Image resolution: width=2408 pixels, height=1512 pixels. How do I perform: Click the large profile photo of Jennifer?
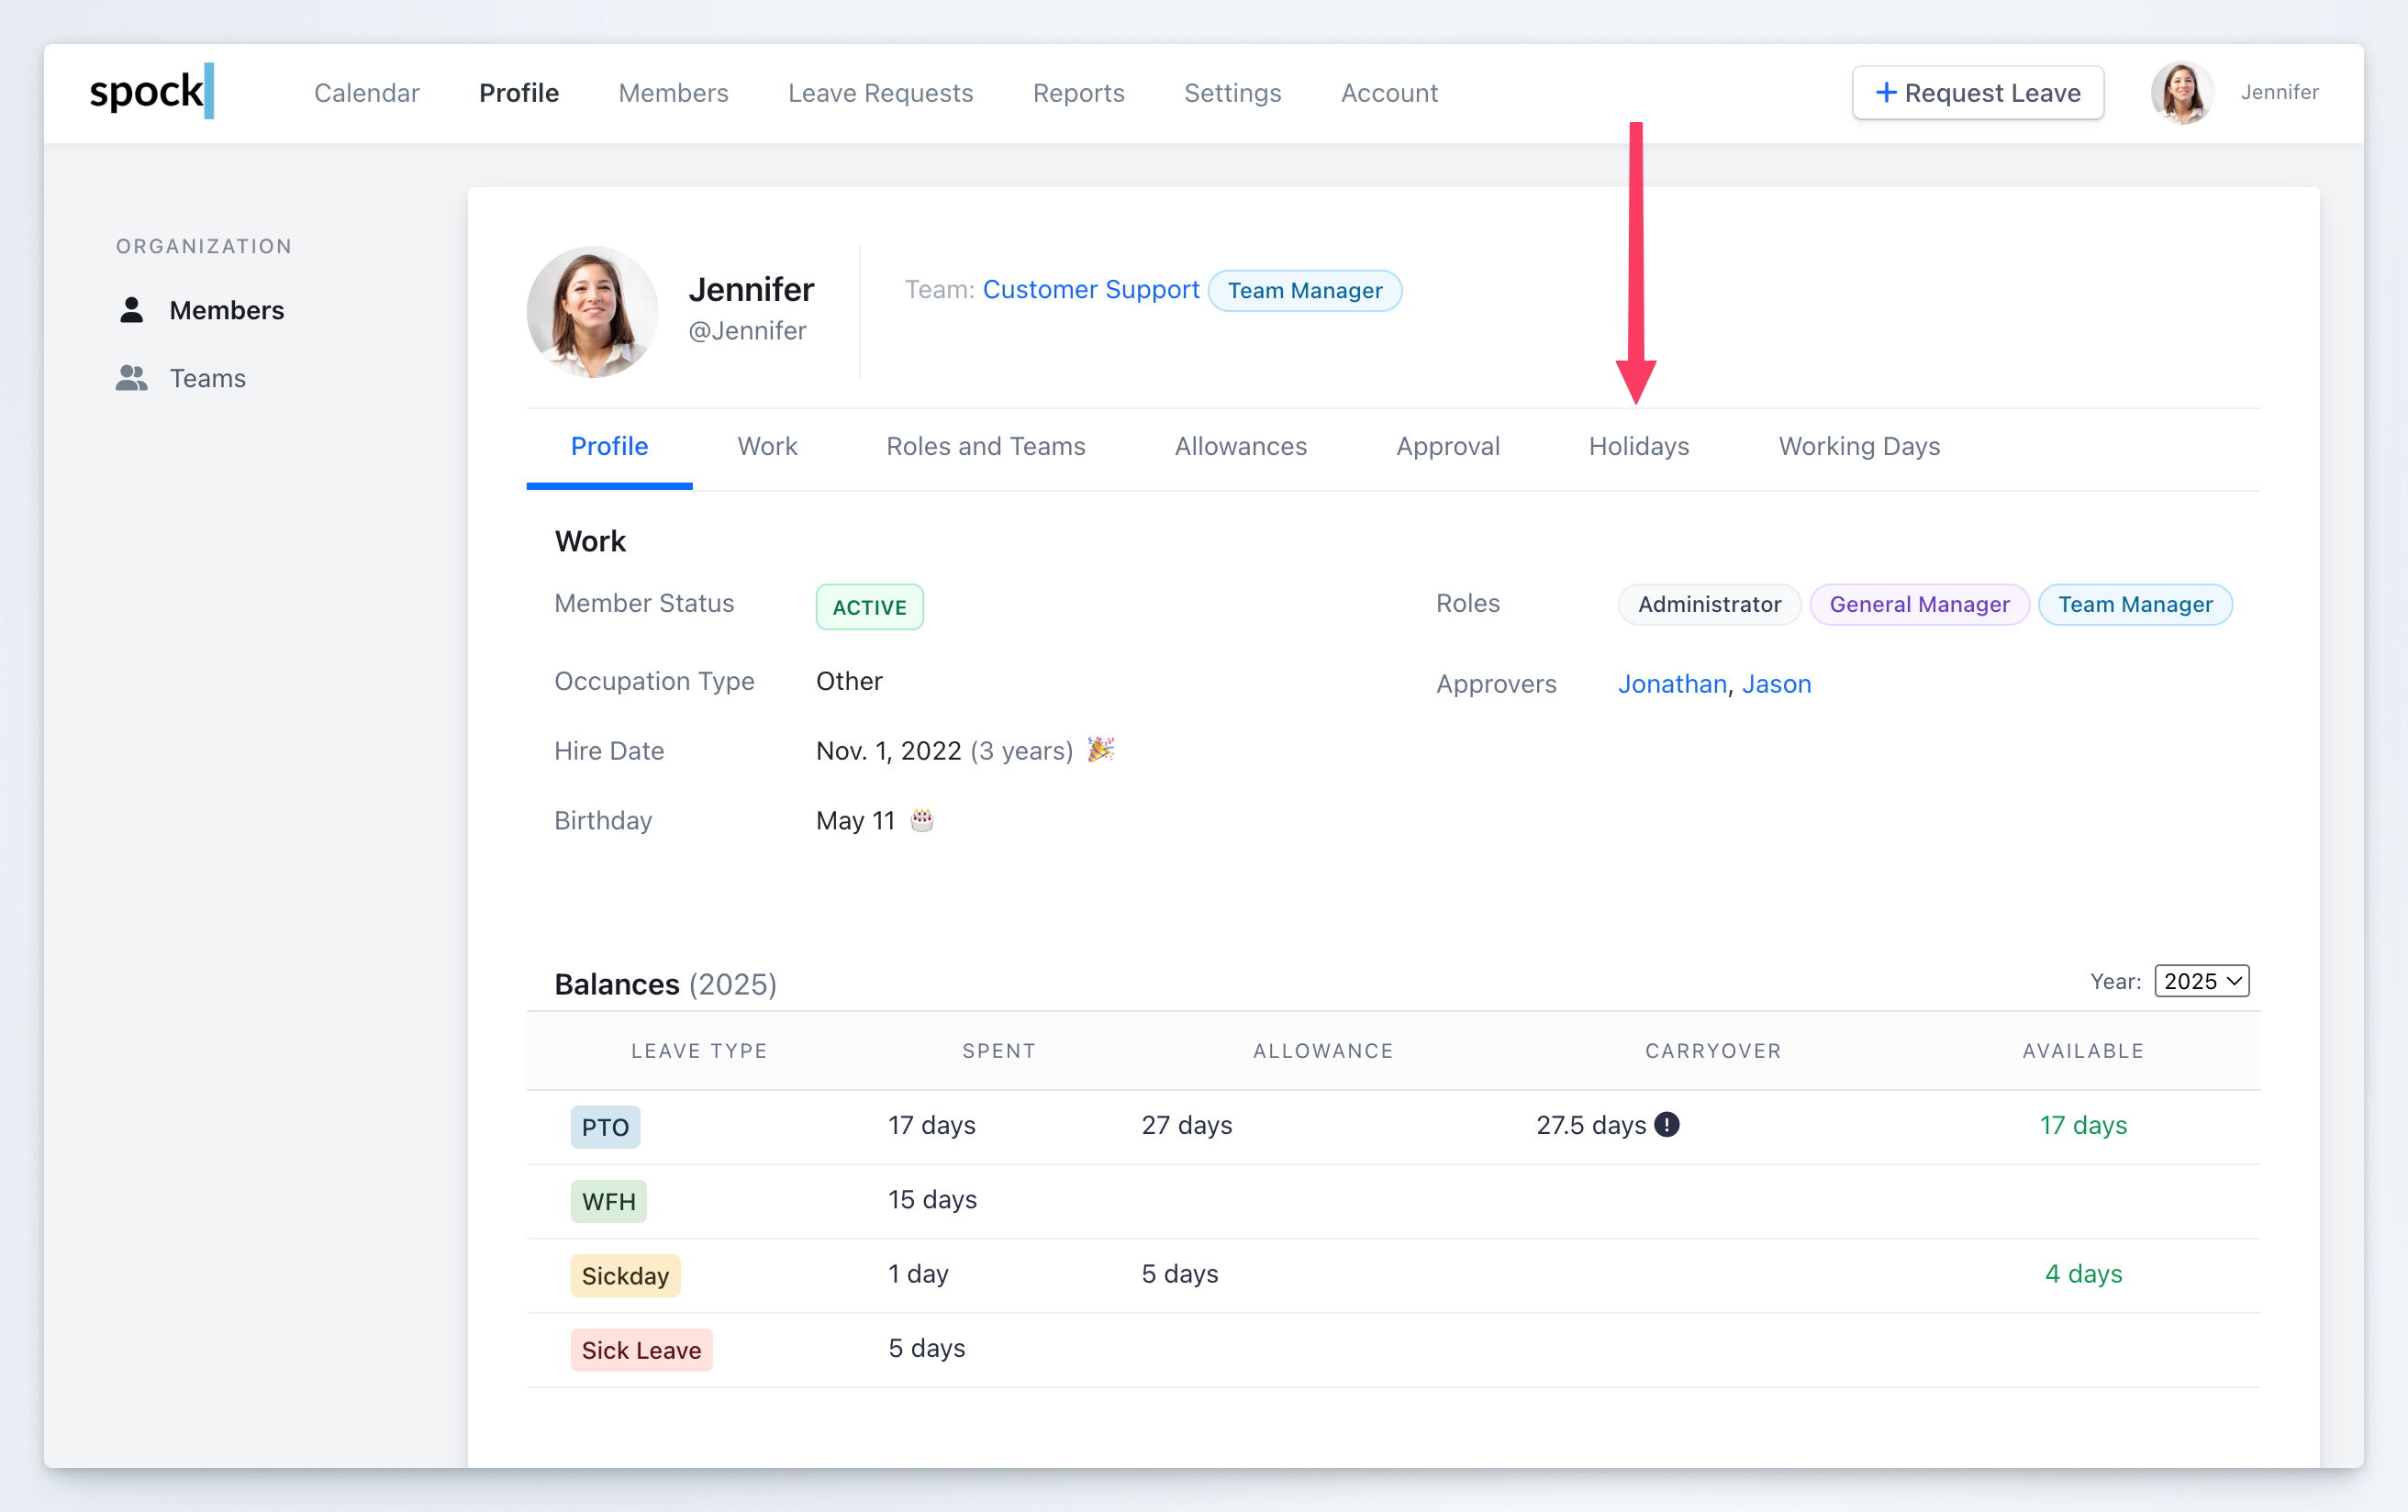(592, 312)
